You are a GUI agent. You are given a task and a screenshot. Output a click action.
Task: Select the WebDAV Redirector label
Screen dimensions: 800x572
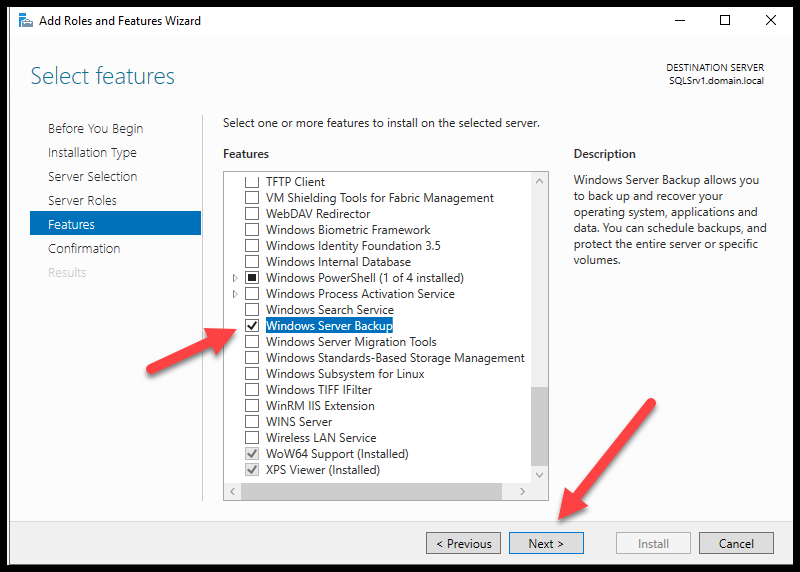point(318,214)
